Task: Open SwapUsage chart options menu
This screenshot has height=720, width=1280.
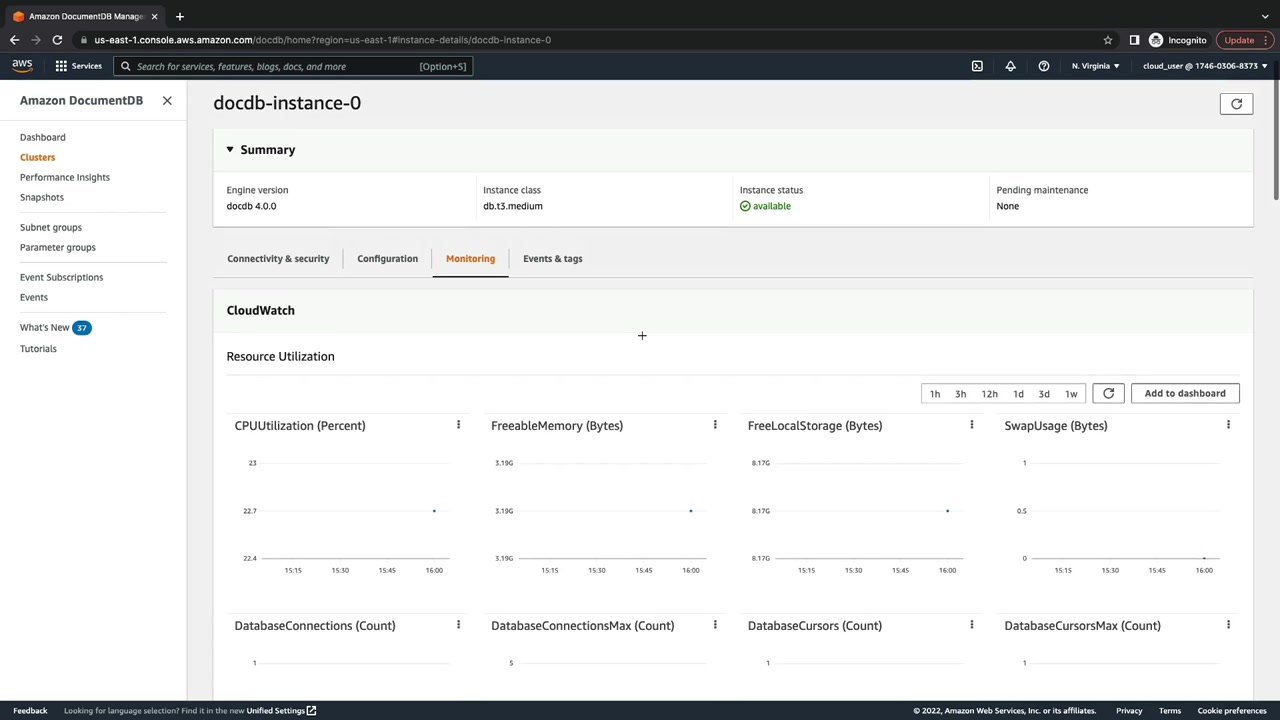Action: tap(1228, 426)
